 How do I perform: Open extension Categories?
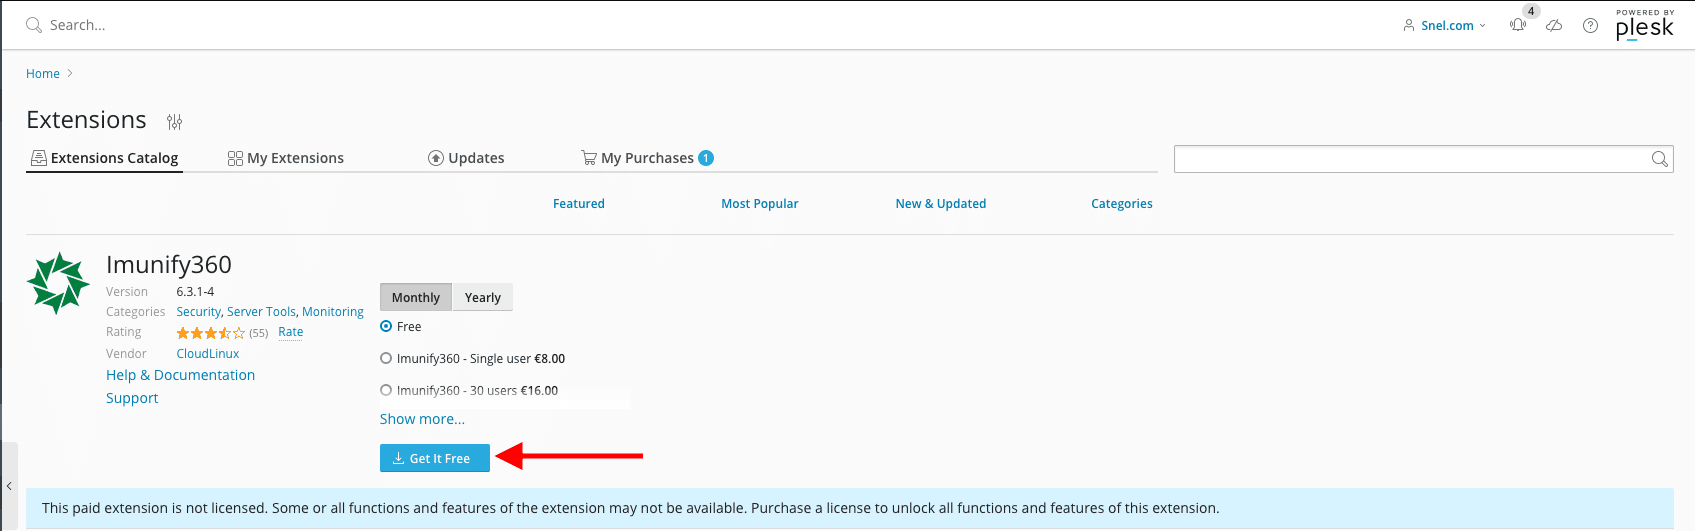coord(1122,204)
